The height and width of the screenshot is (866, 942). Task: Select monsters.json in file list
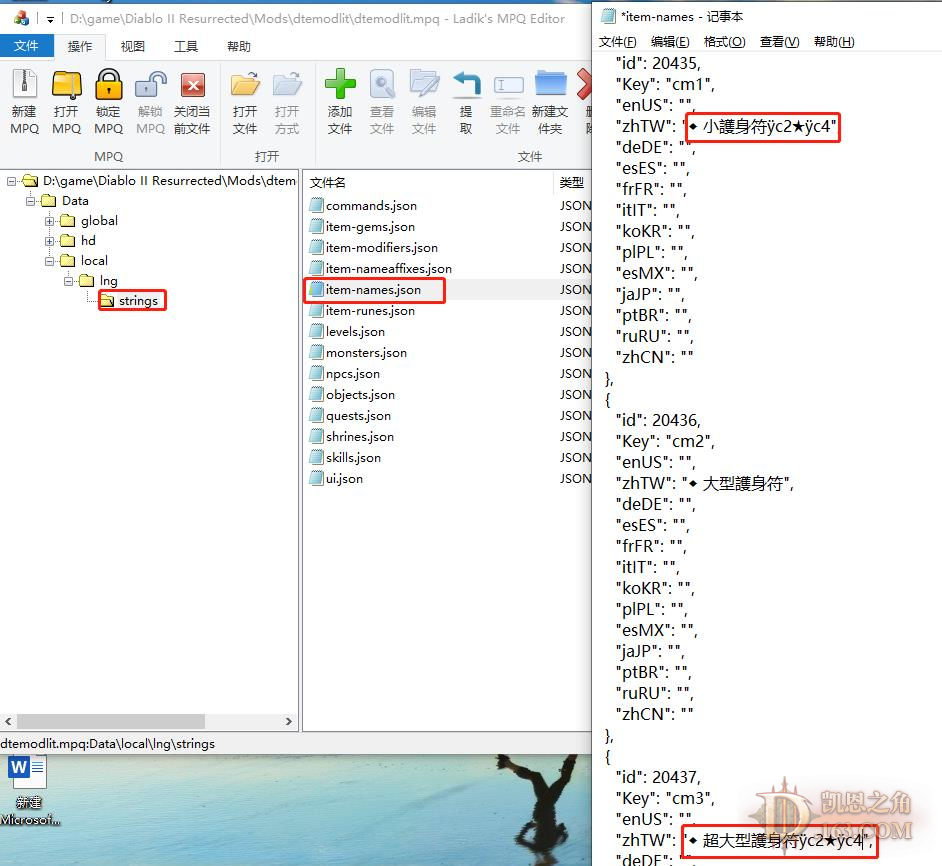coord(366,353)
